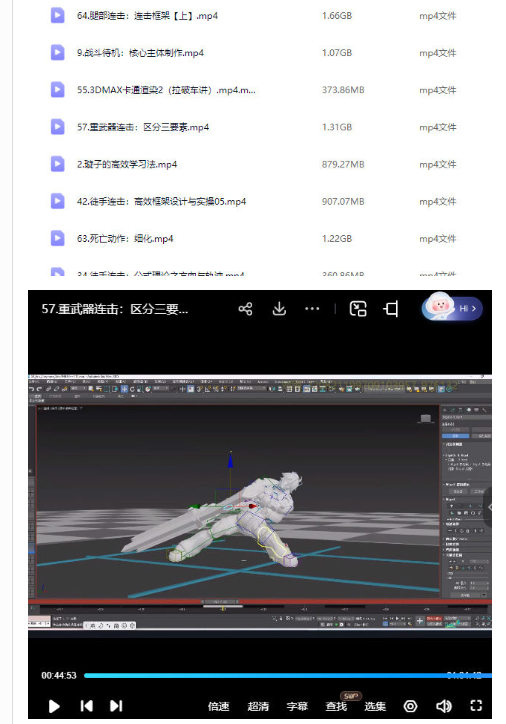The image size is (506, 724).
Task: Open file 2.鞭子的高效学习法.mp4
Action: [127, 164]
